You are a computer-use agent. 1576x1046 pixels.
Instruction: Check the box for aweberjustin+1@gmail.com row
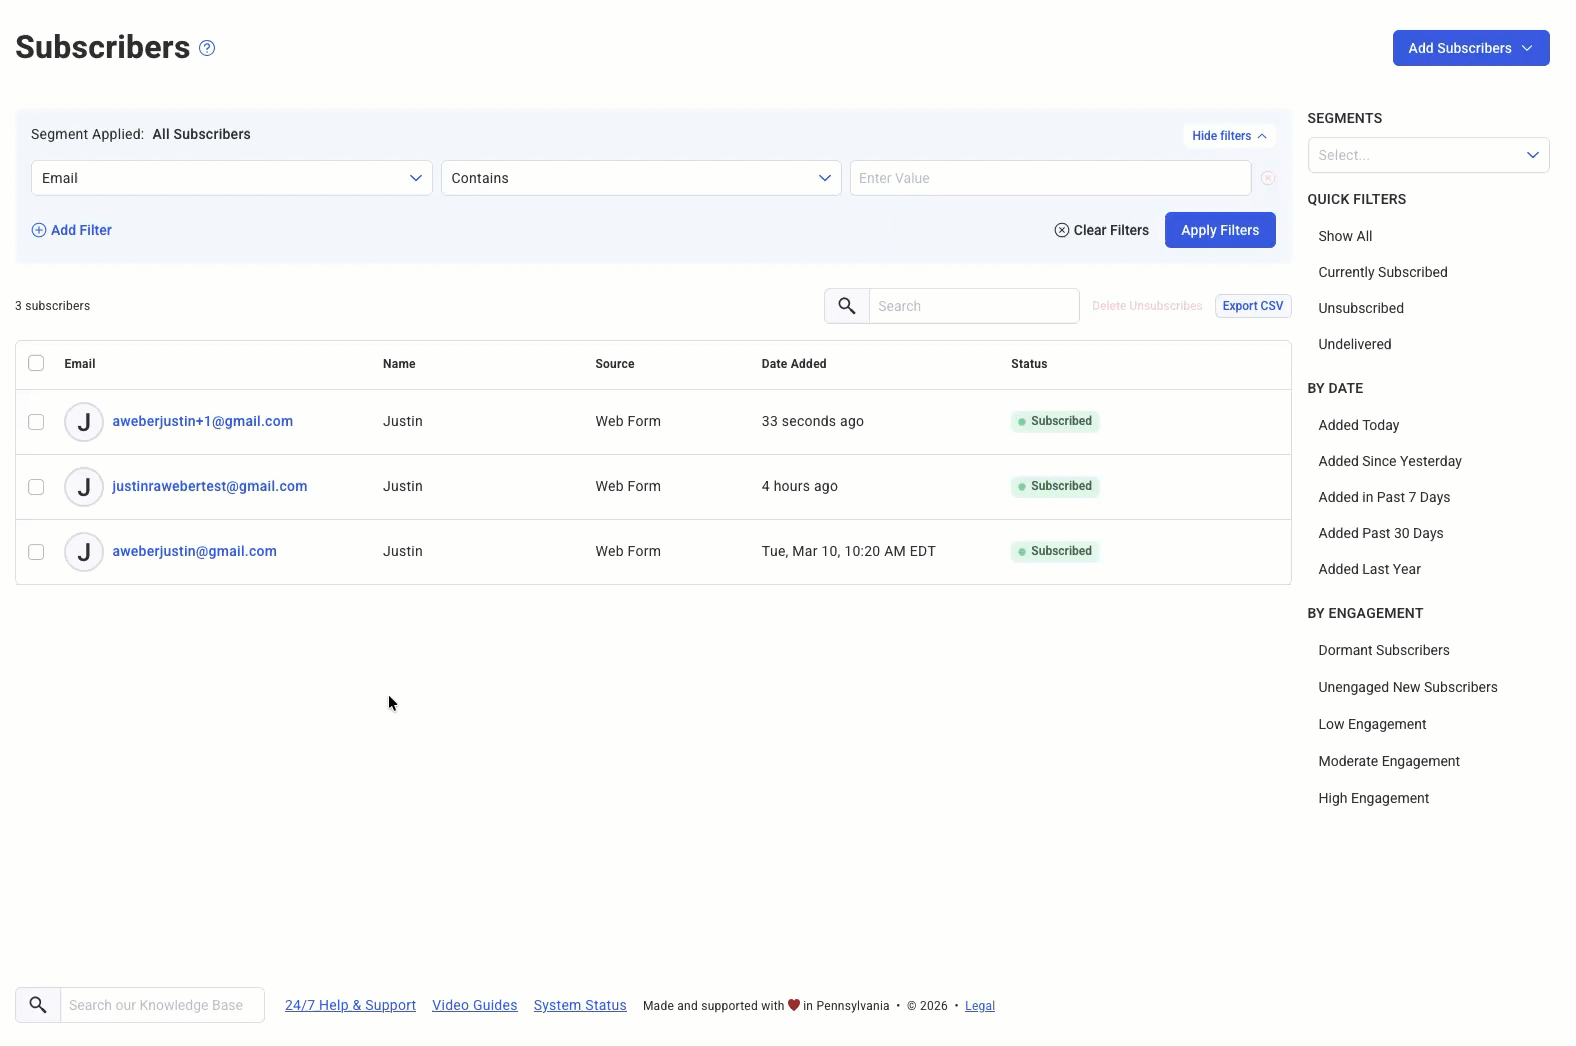tap(36, 422)
